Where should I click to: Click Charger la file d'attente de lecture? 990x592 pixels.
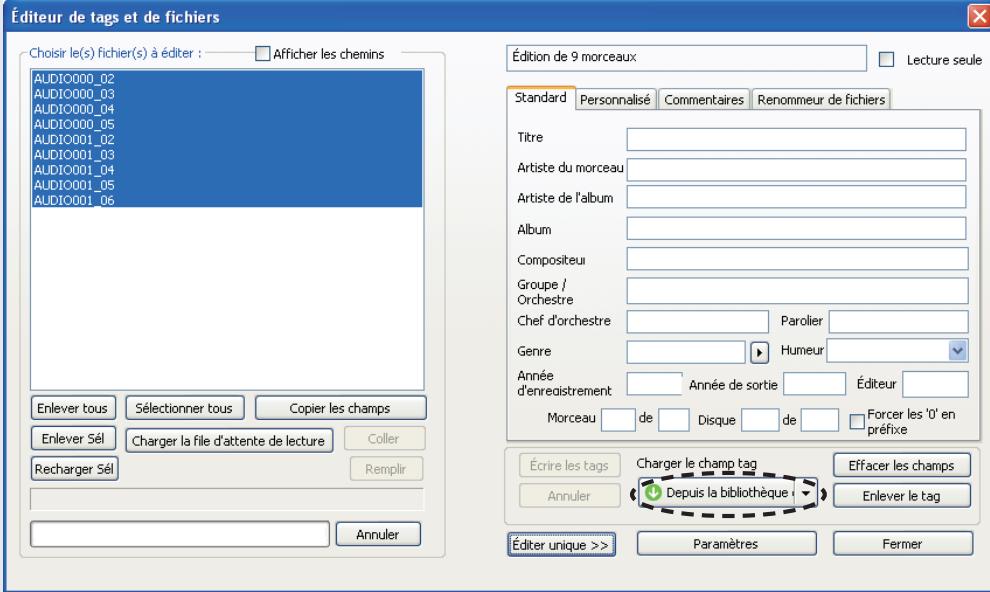tap(229, 441)
